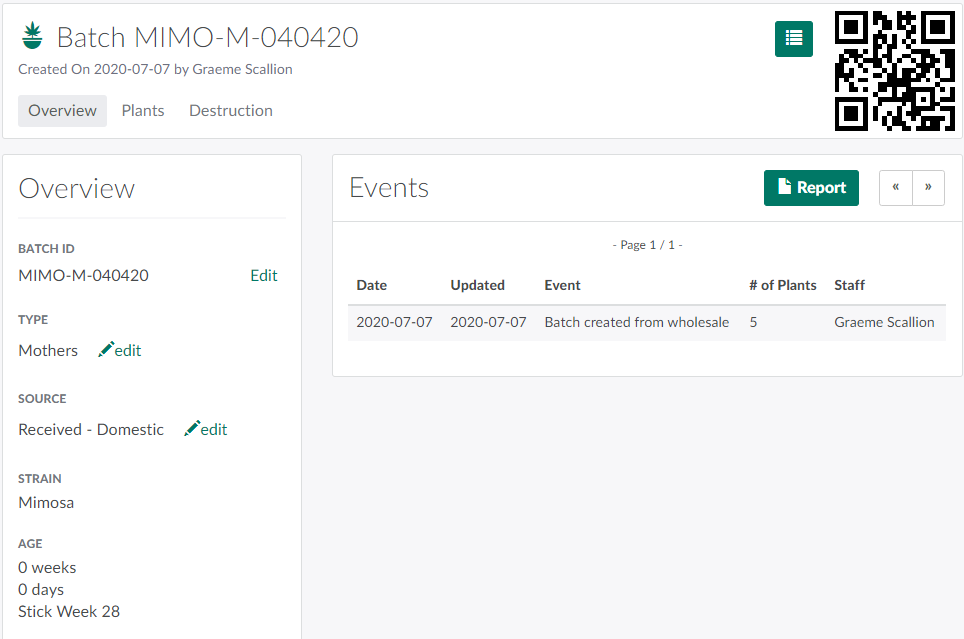Select the 'Batch created from wholesale' event
Viewport: 964px width, 639px height.
tap(636, 322)
